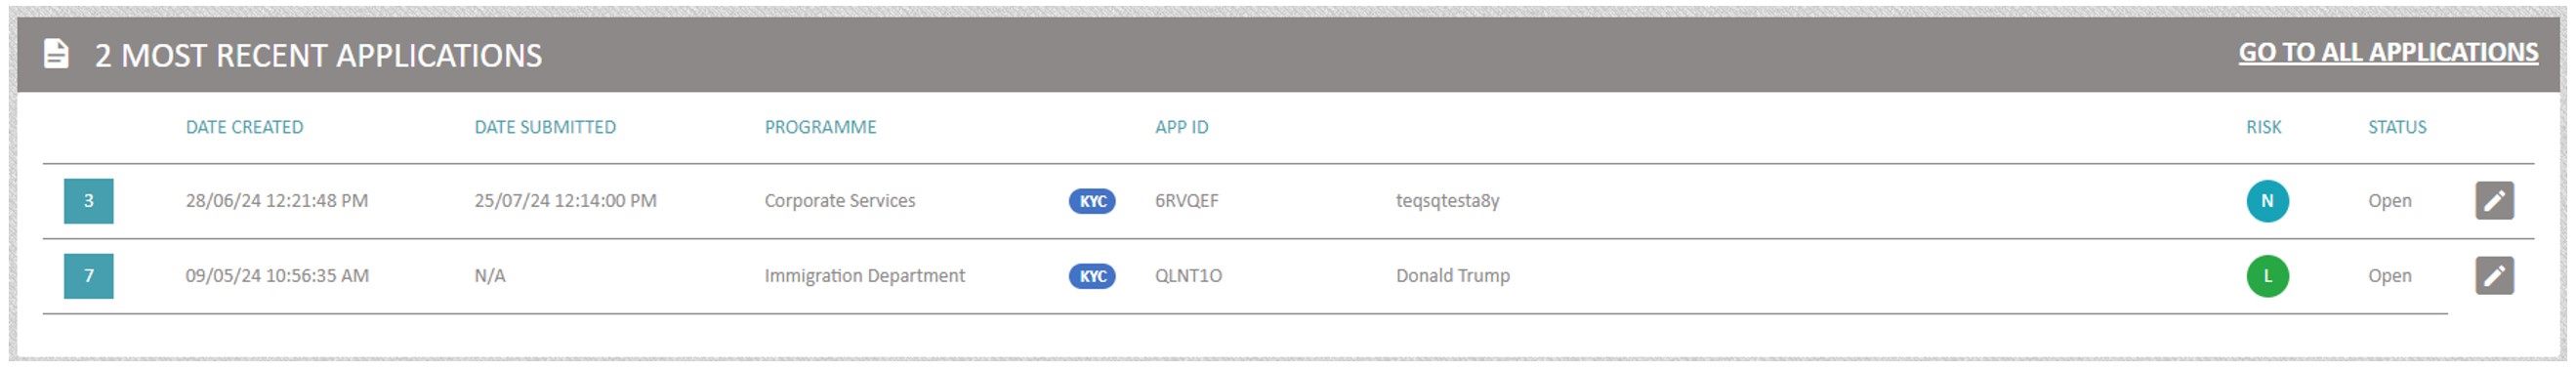Sort by Programme column header
The height and width of the screenshot is (370, 2576).
(820, 127)
